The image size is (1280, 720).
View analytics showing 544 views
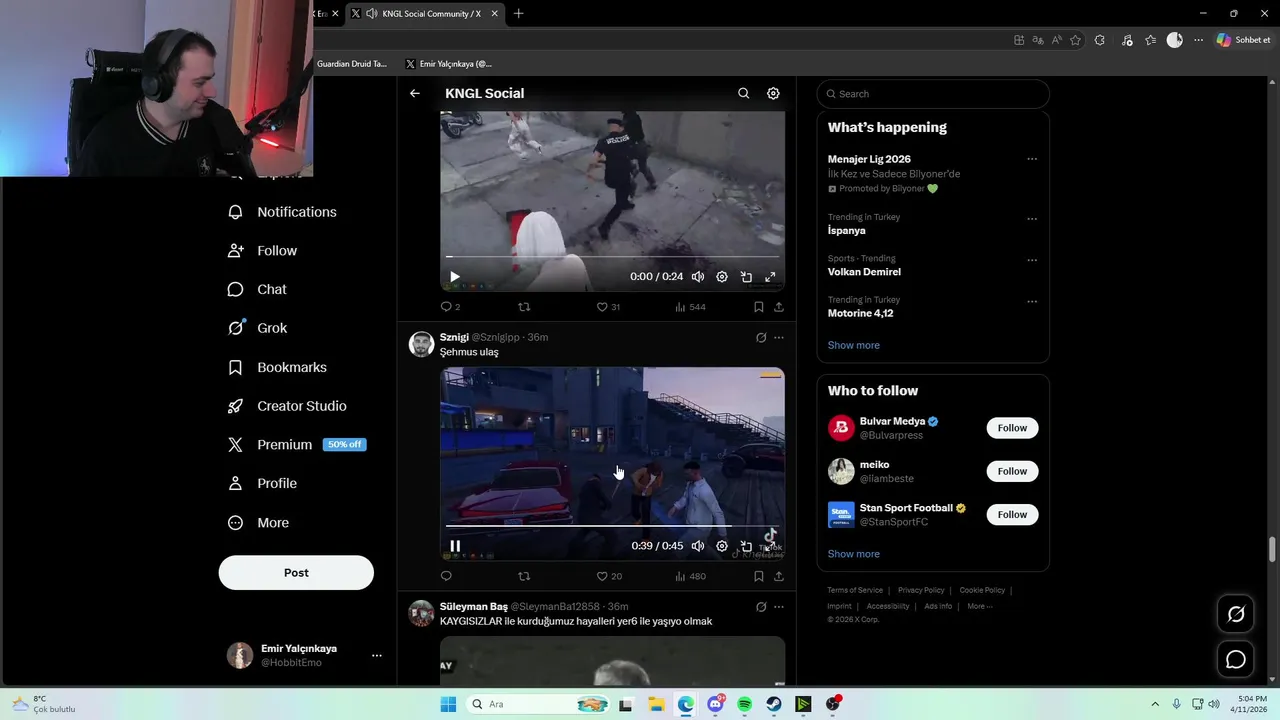point(690,307)
